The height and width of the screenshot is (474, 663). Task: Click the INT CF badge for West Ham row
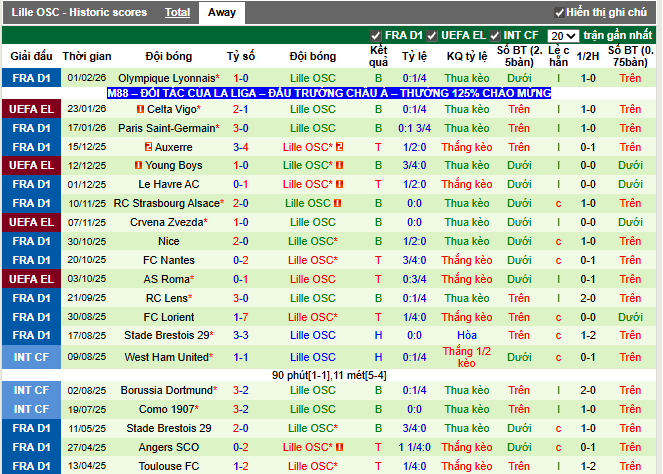click(x=31, y=357)
